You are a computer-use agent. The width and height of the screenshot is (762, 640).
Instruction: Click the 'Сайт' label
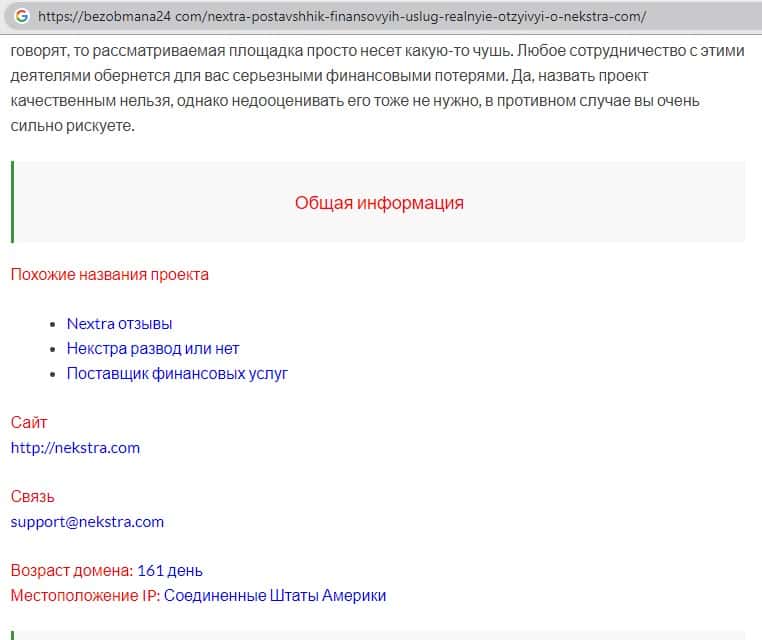29,422
